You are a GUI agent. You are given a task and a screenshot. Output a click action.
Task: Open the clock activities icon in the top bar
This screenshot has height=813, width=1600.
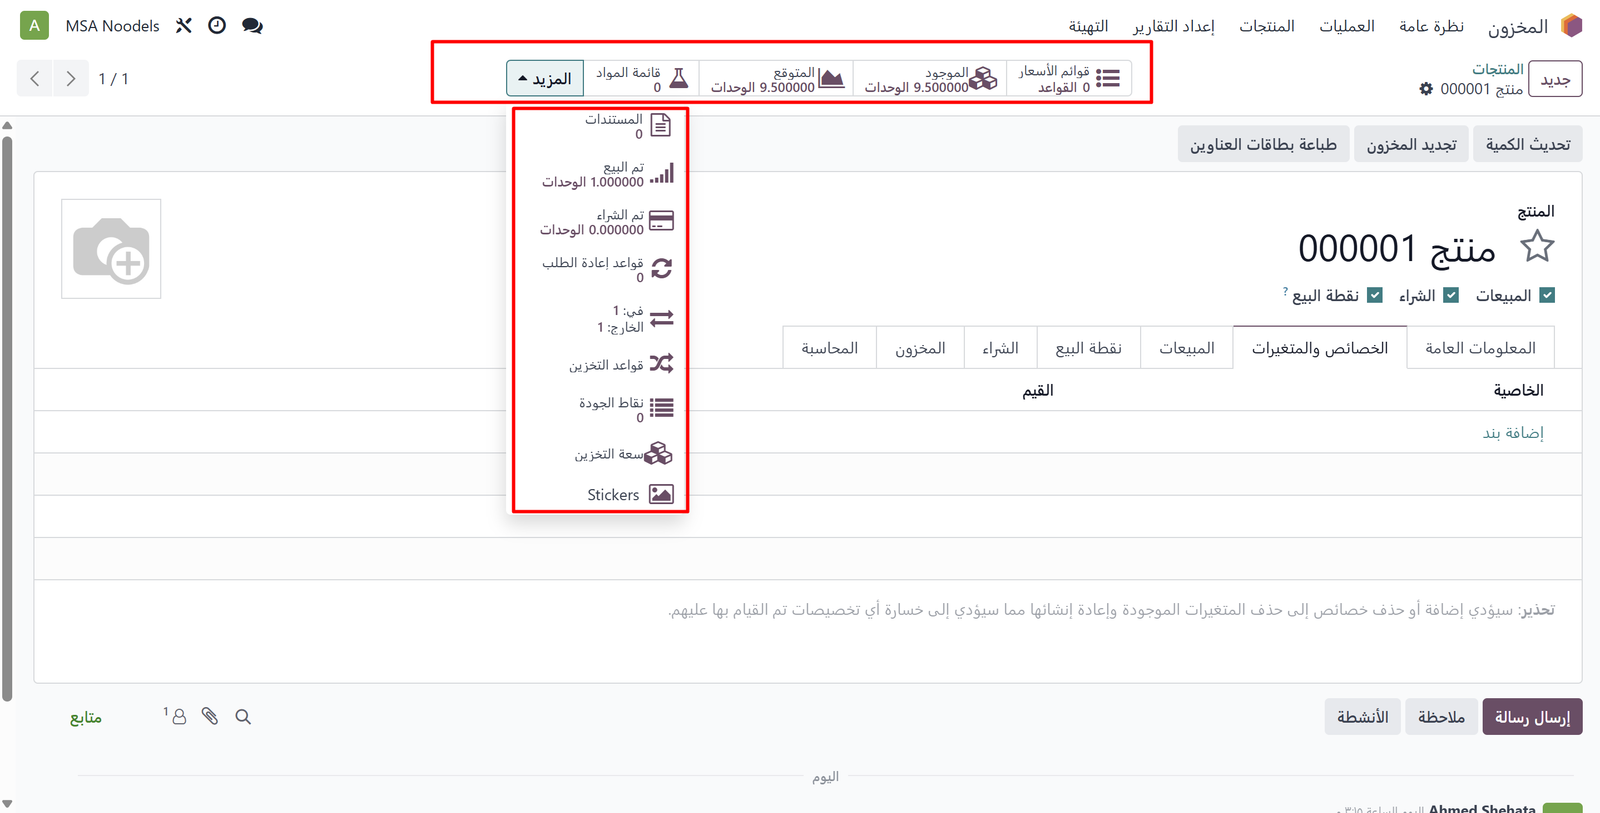(217, 26)
